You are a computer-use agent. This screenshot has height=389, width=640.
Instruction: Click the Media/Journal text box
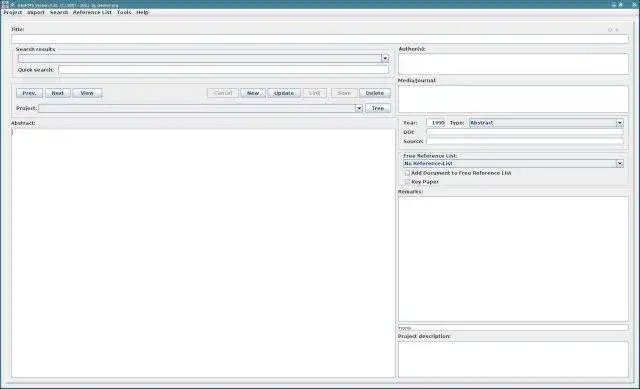[x=513, y=99]
